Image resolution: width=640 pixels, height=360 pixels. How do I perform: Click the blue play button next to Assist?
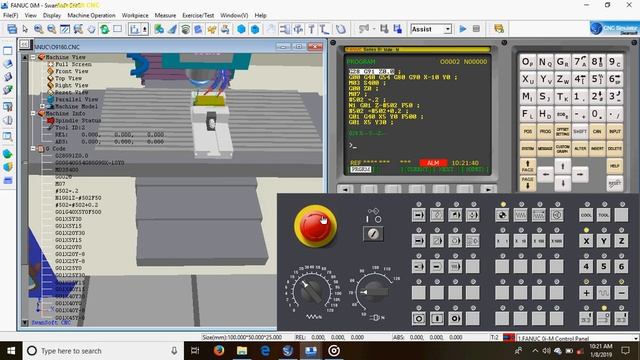(462, 29)
